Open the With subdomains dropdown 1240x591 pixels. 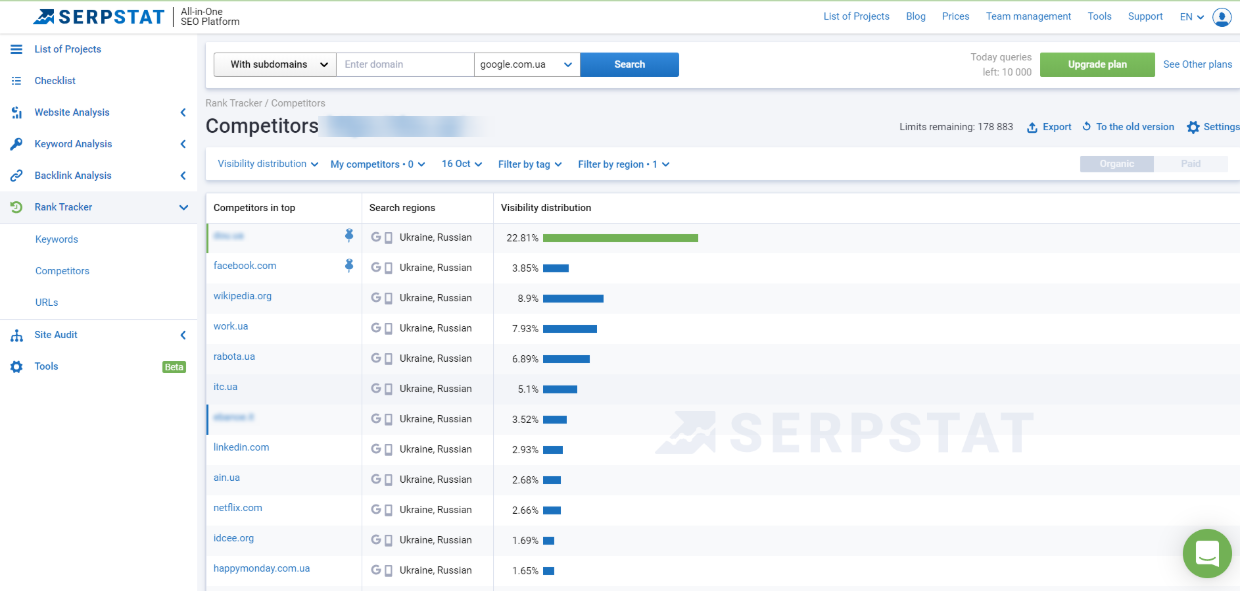pyautogui.click(x=275, y=65)
